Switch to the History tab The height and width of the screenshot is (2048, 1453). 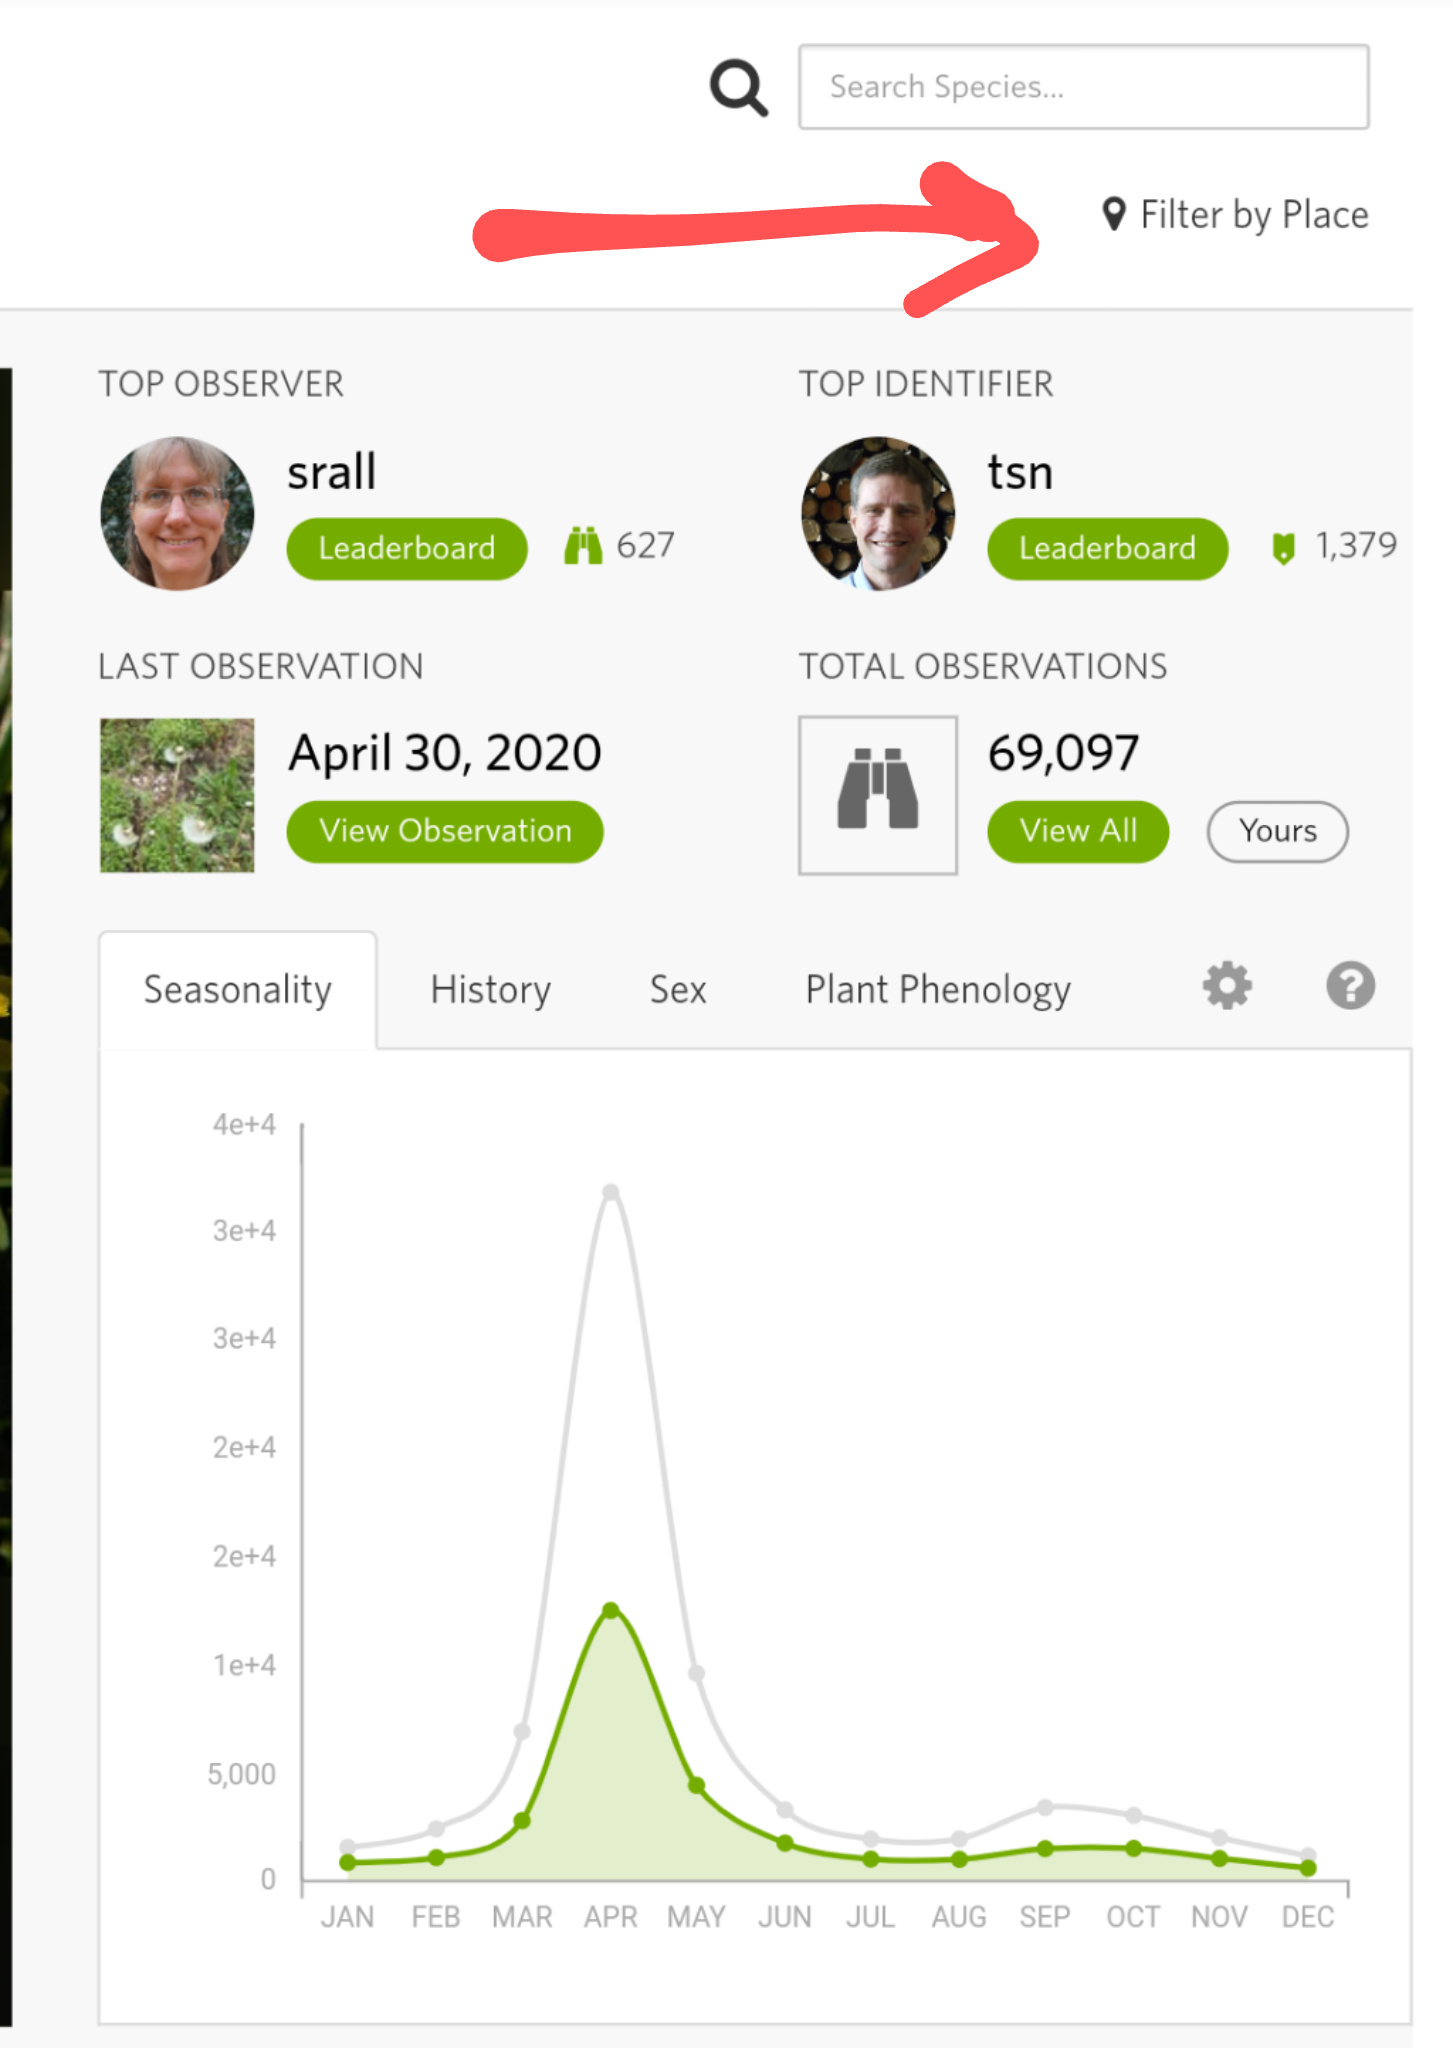click(490, 990)
